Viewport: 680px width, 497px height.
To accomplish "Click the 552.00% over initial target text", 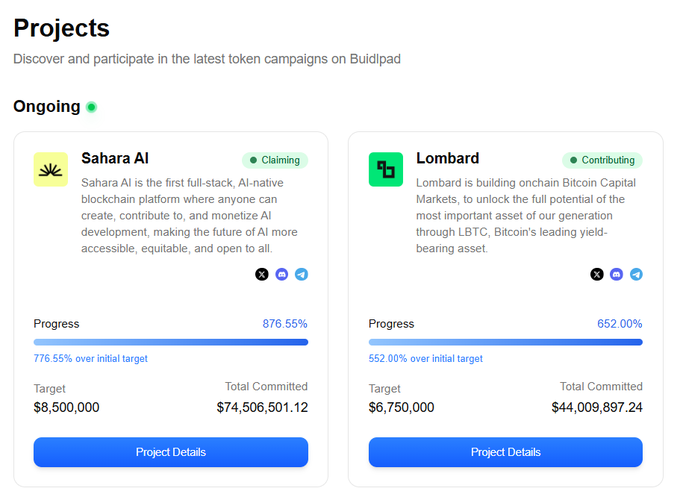I will pos(425,359).
